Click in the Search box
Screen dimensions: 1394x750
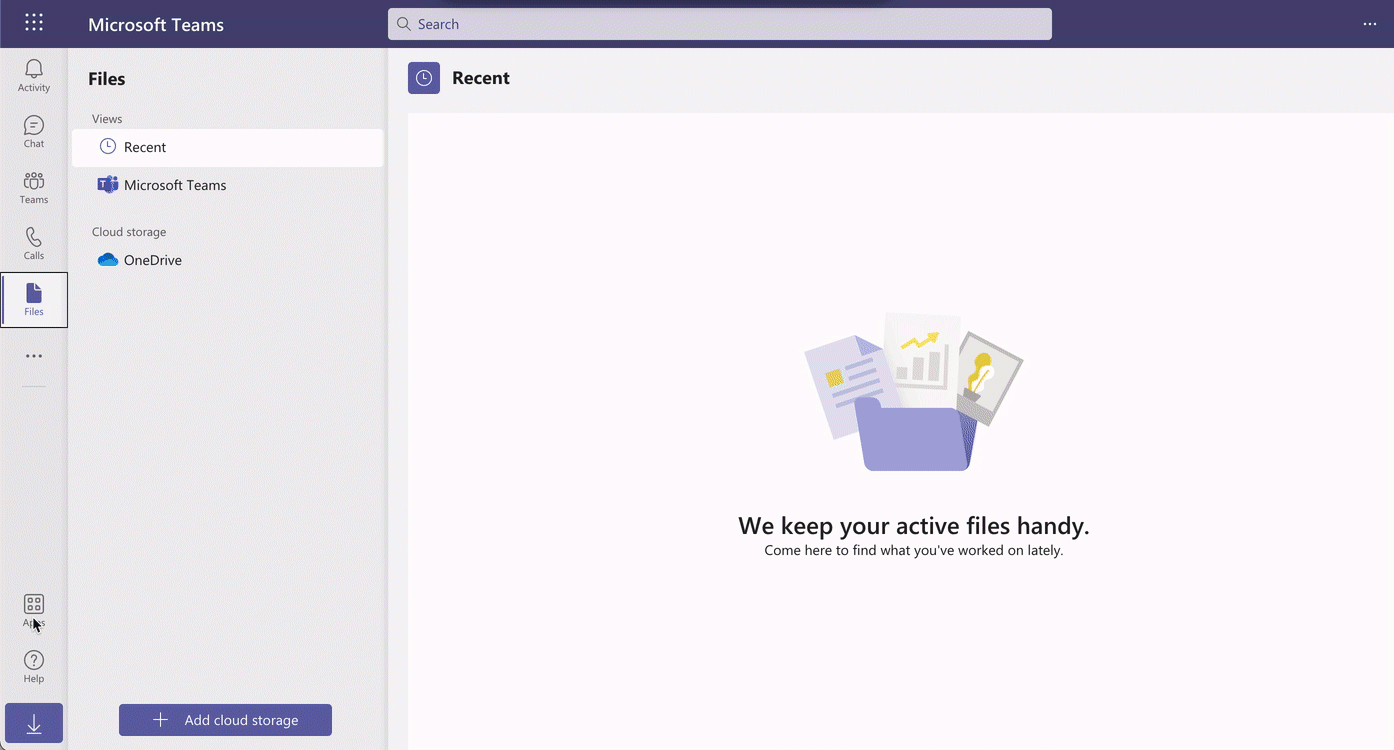[x=720, y=24]
